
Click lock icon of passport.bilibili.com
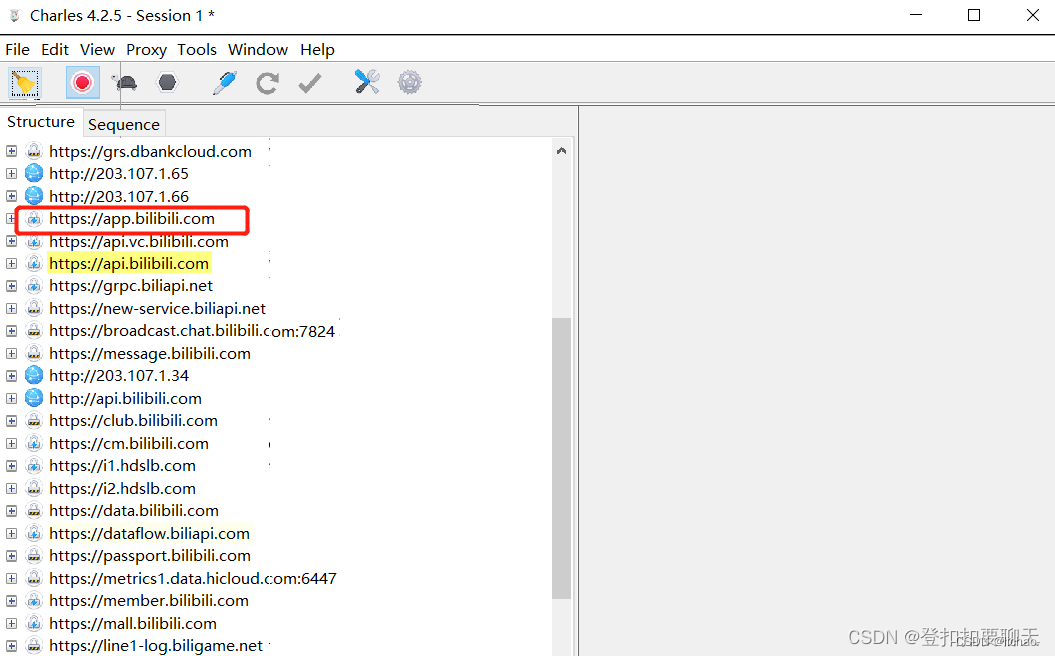34,556
